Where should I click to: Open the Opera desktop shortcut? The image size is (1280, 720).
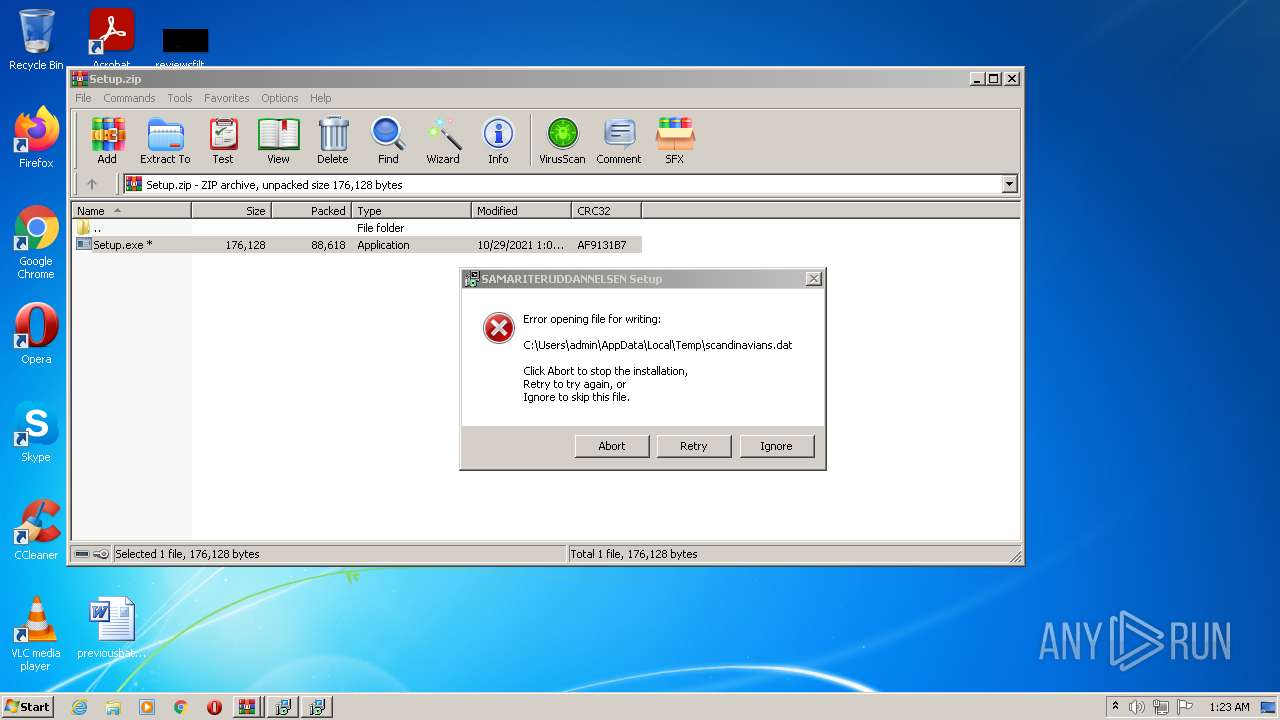coord(36,334)
